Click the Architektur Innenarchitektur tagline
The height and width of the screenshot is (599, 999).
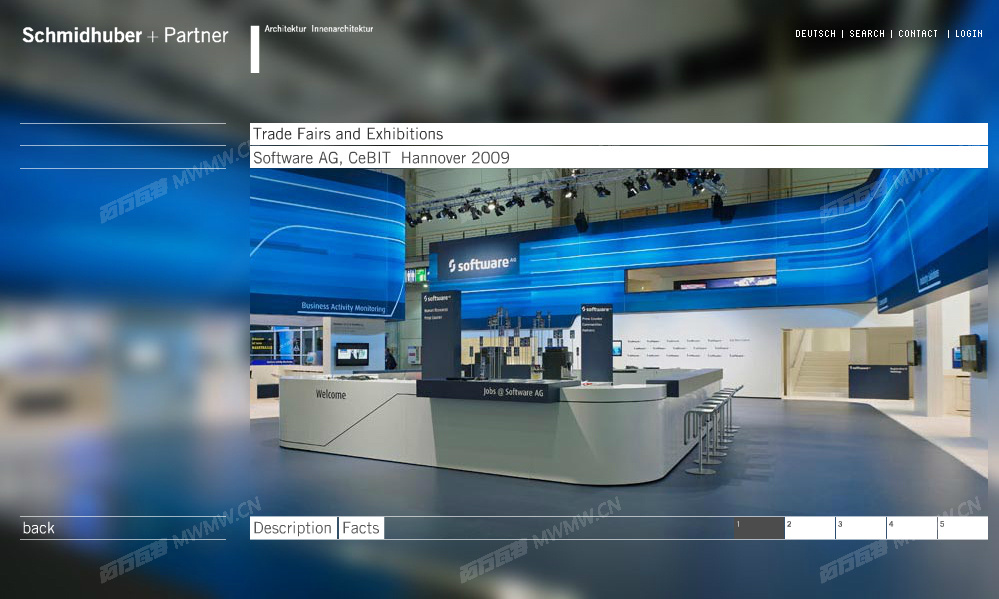pyautogui.click(x=319, y=29)
